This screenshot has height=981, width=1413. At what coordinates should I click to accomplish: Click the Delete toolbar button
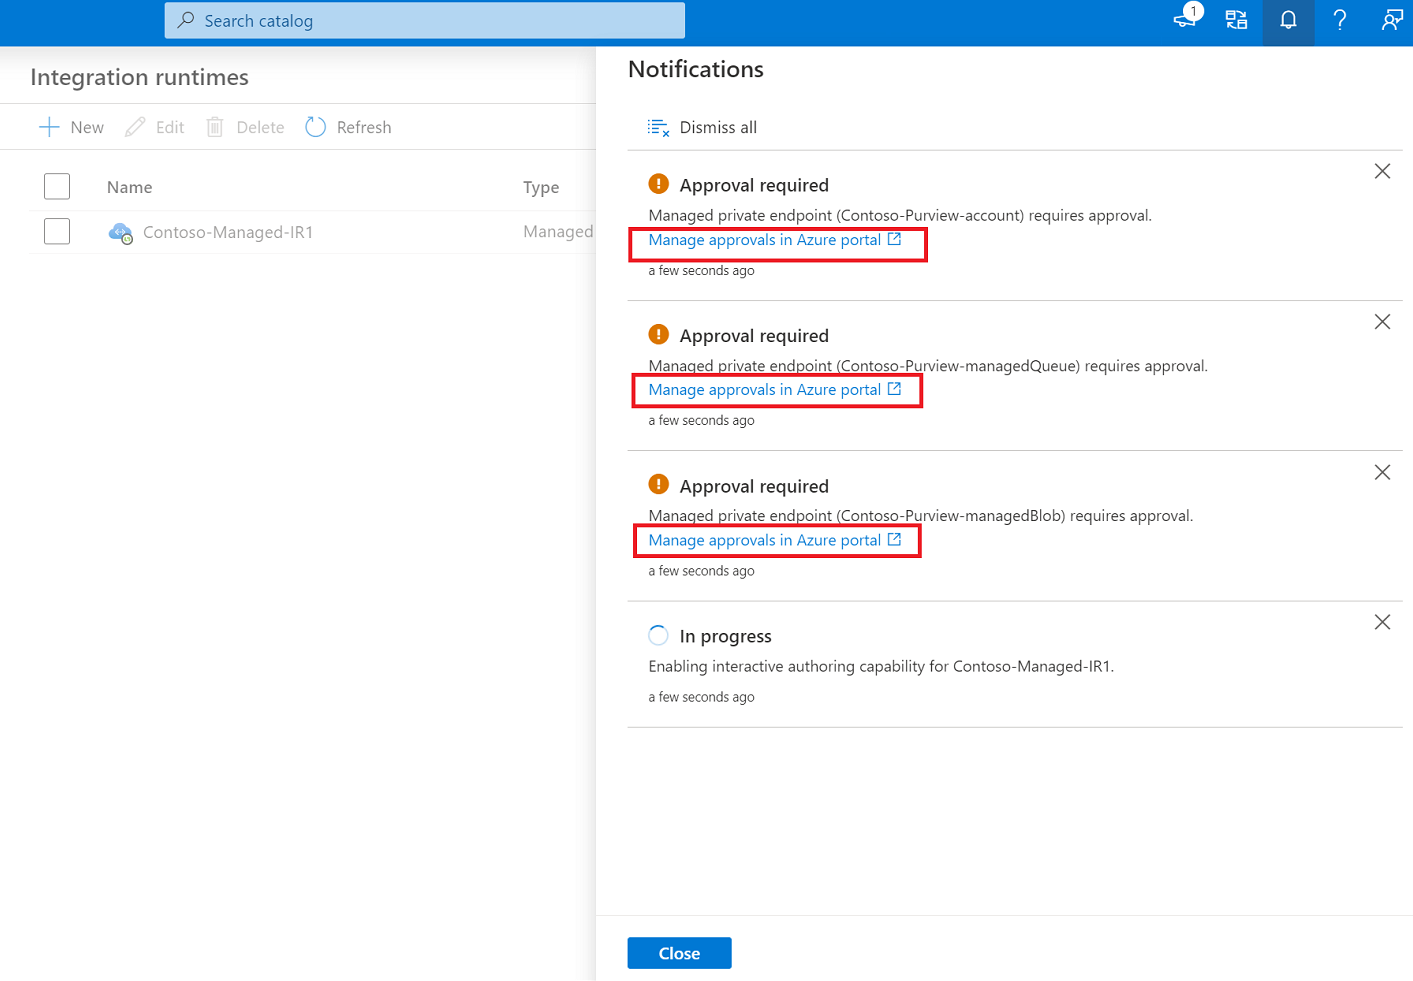tap(245, 127)
